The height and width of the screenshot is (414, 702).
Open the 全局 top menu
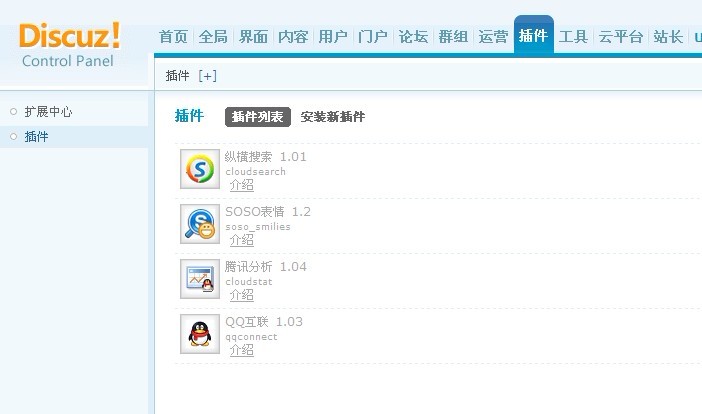tap(213, 37)
